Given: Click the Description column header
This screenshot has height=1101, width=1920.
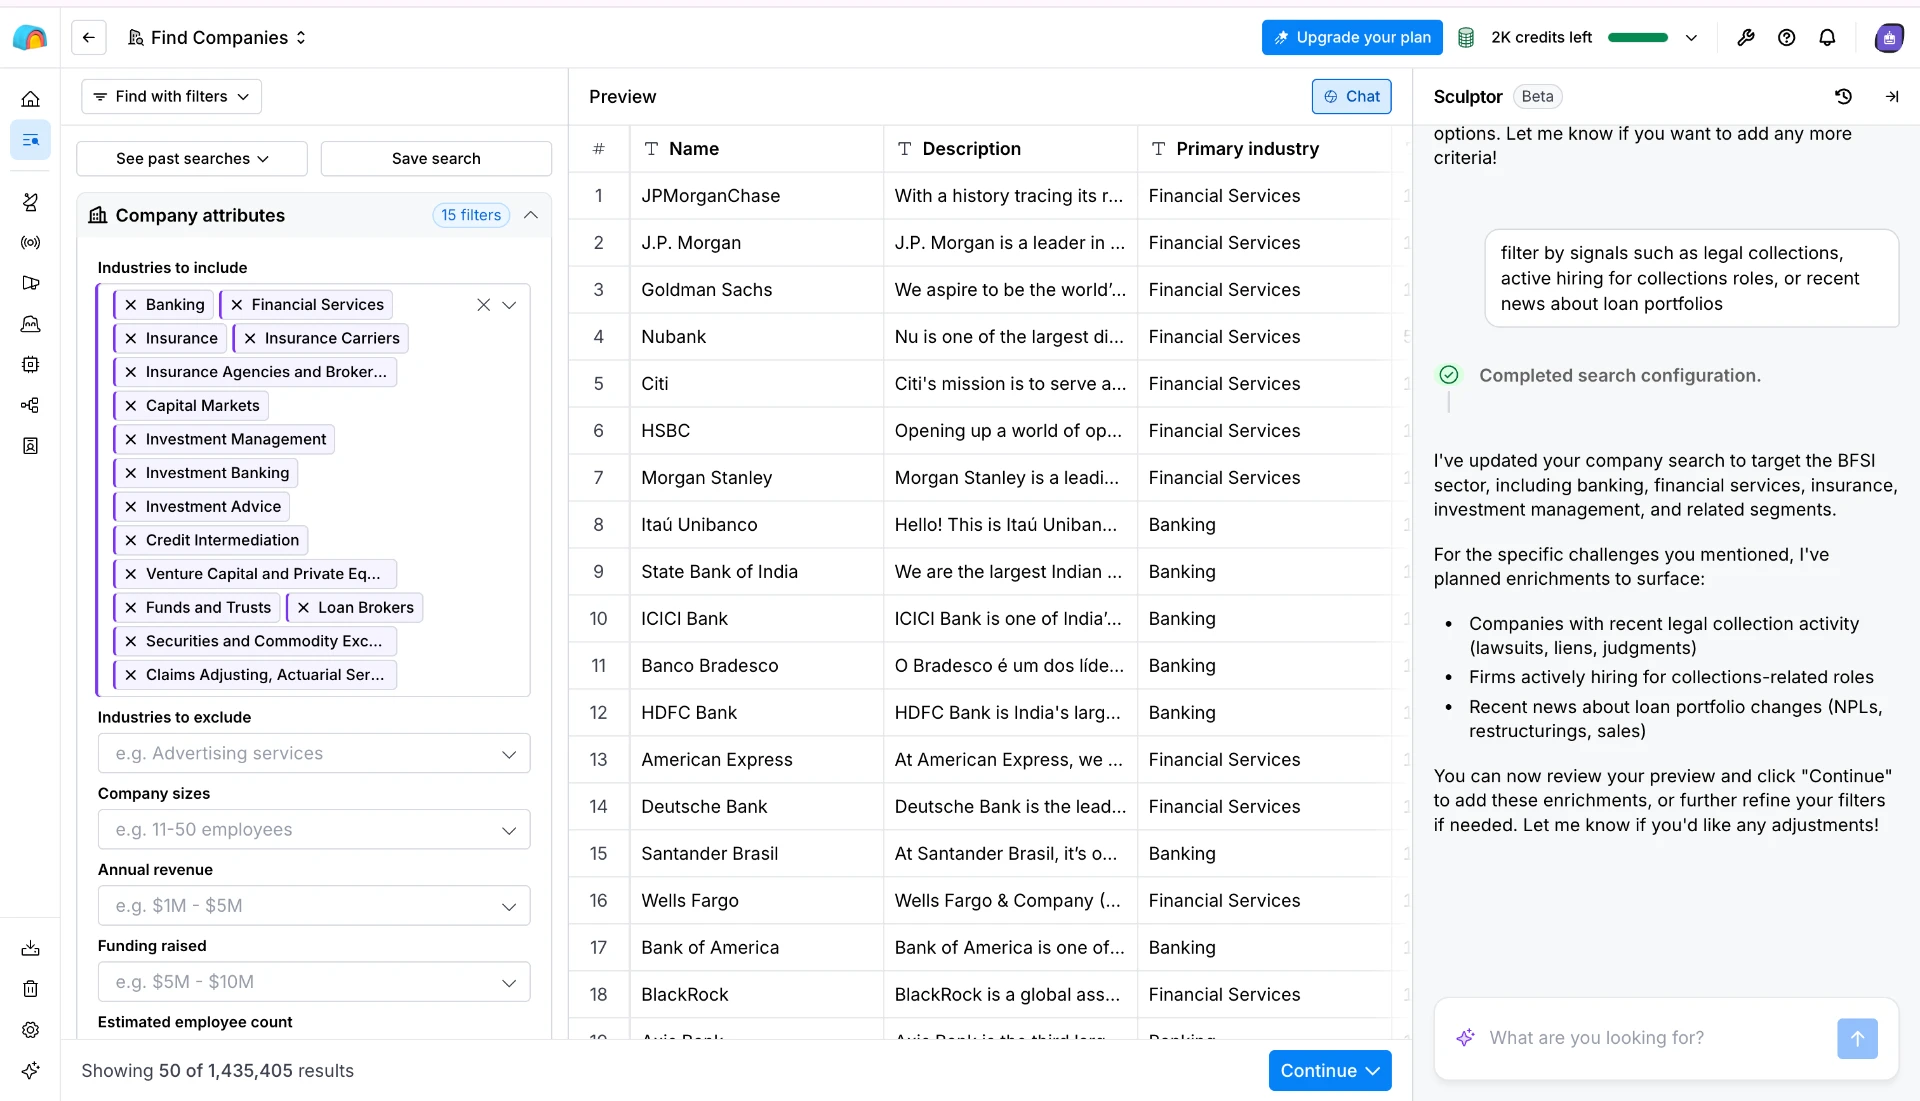Looking at the screenshot, I should [x=1010, y=149].
